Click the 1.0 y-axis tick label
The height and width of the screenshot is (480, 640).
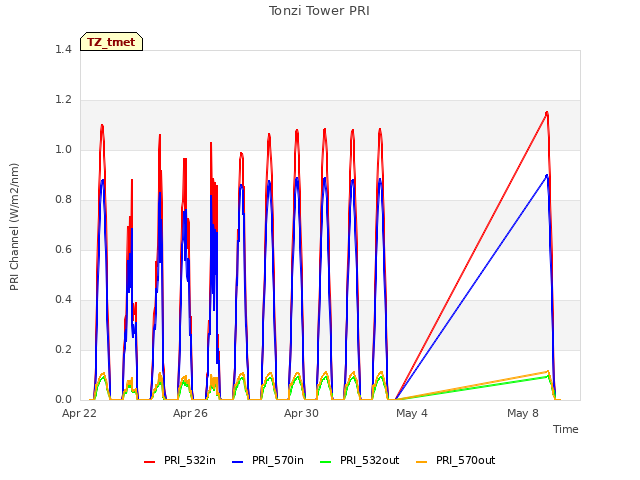coord(63,149)
